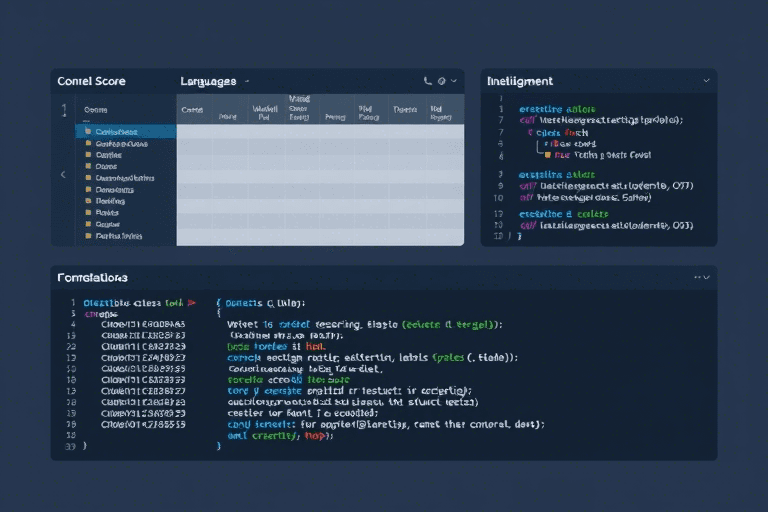Image resolution: width=768 pixels, height=512 pixels.
Task: Select the highlighted folder row in the tree
Action: pyautogui.click(x=126, y=131)
